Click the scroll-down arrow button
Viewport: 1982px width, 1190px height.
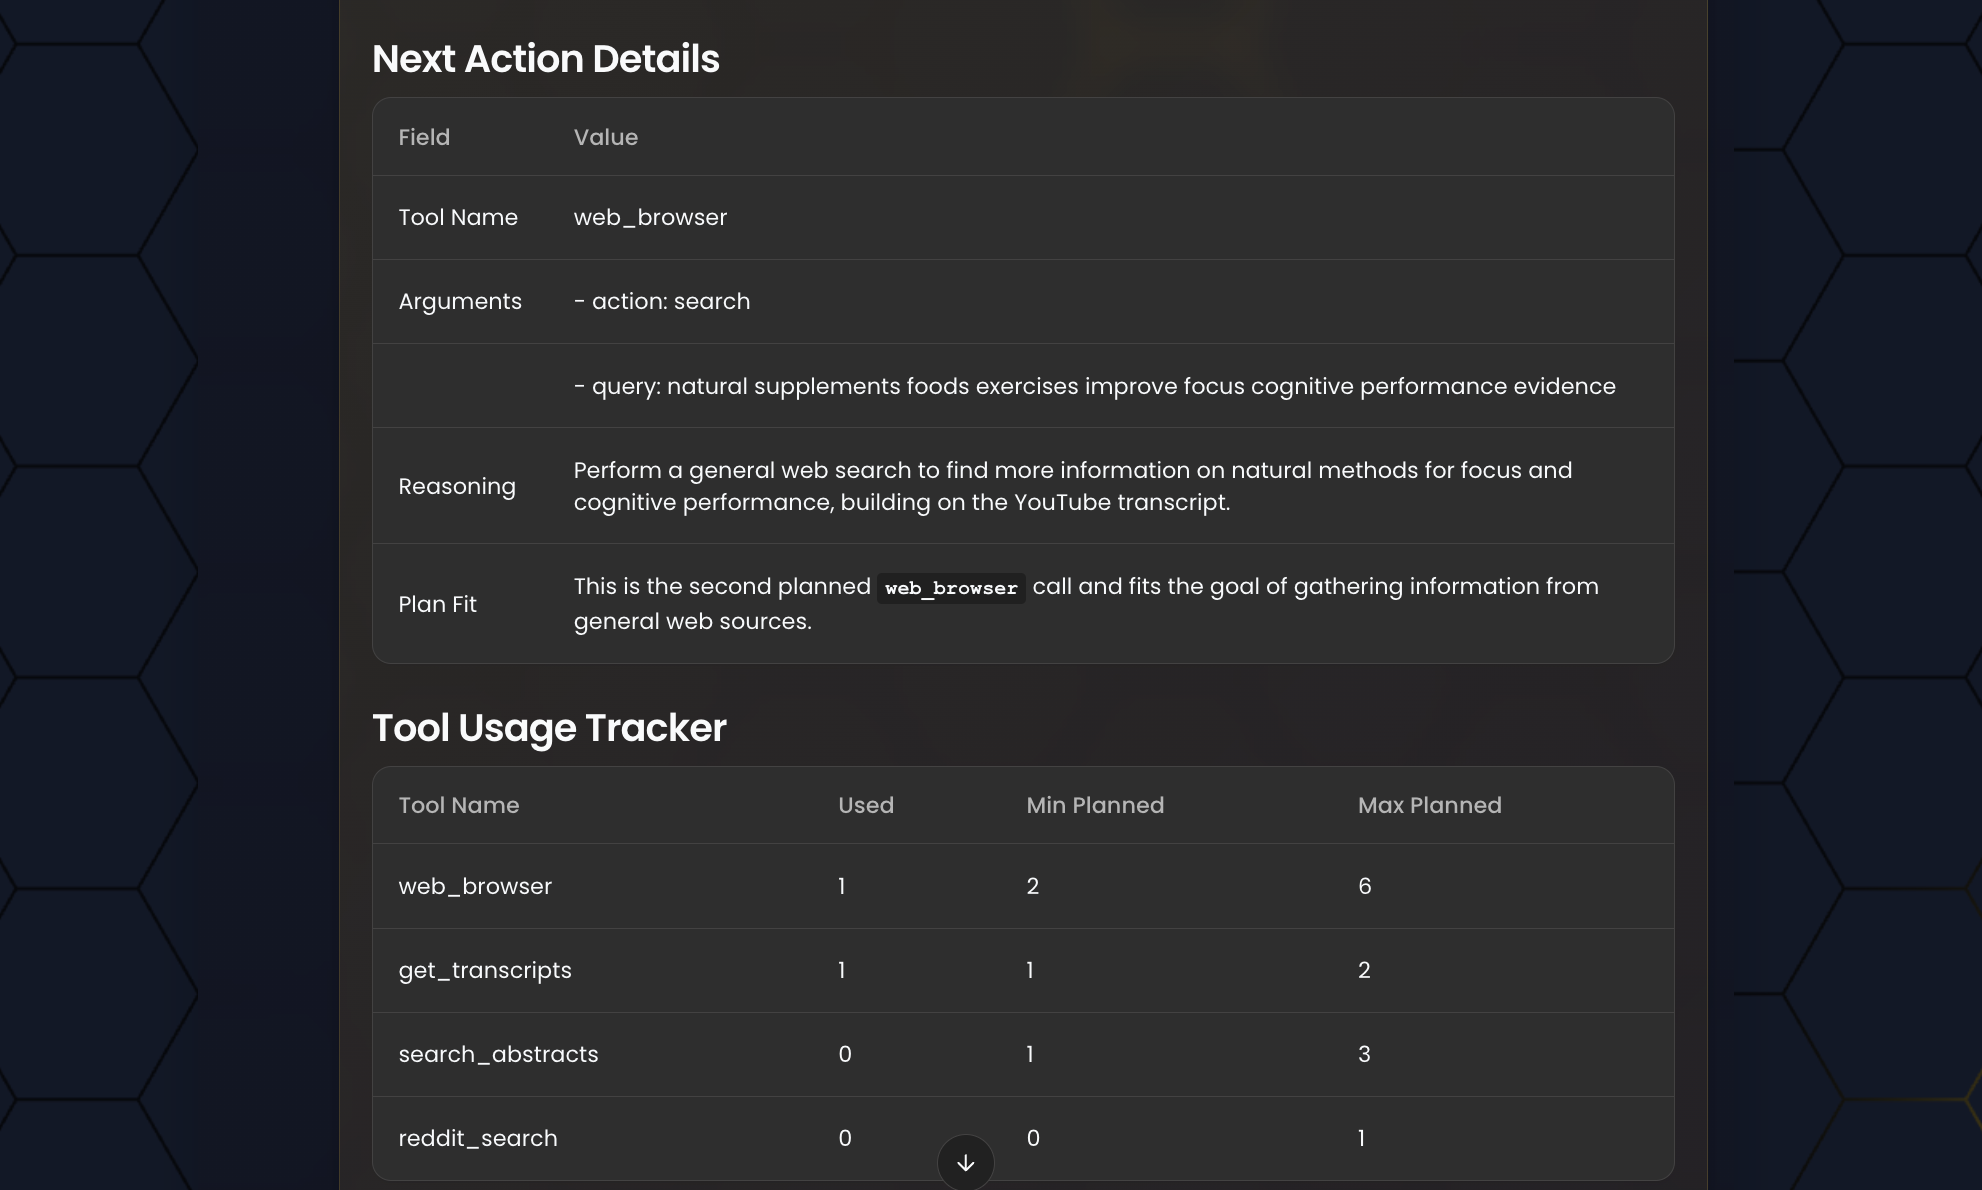(x=965, y=1162)
